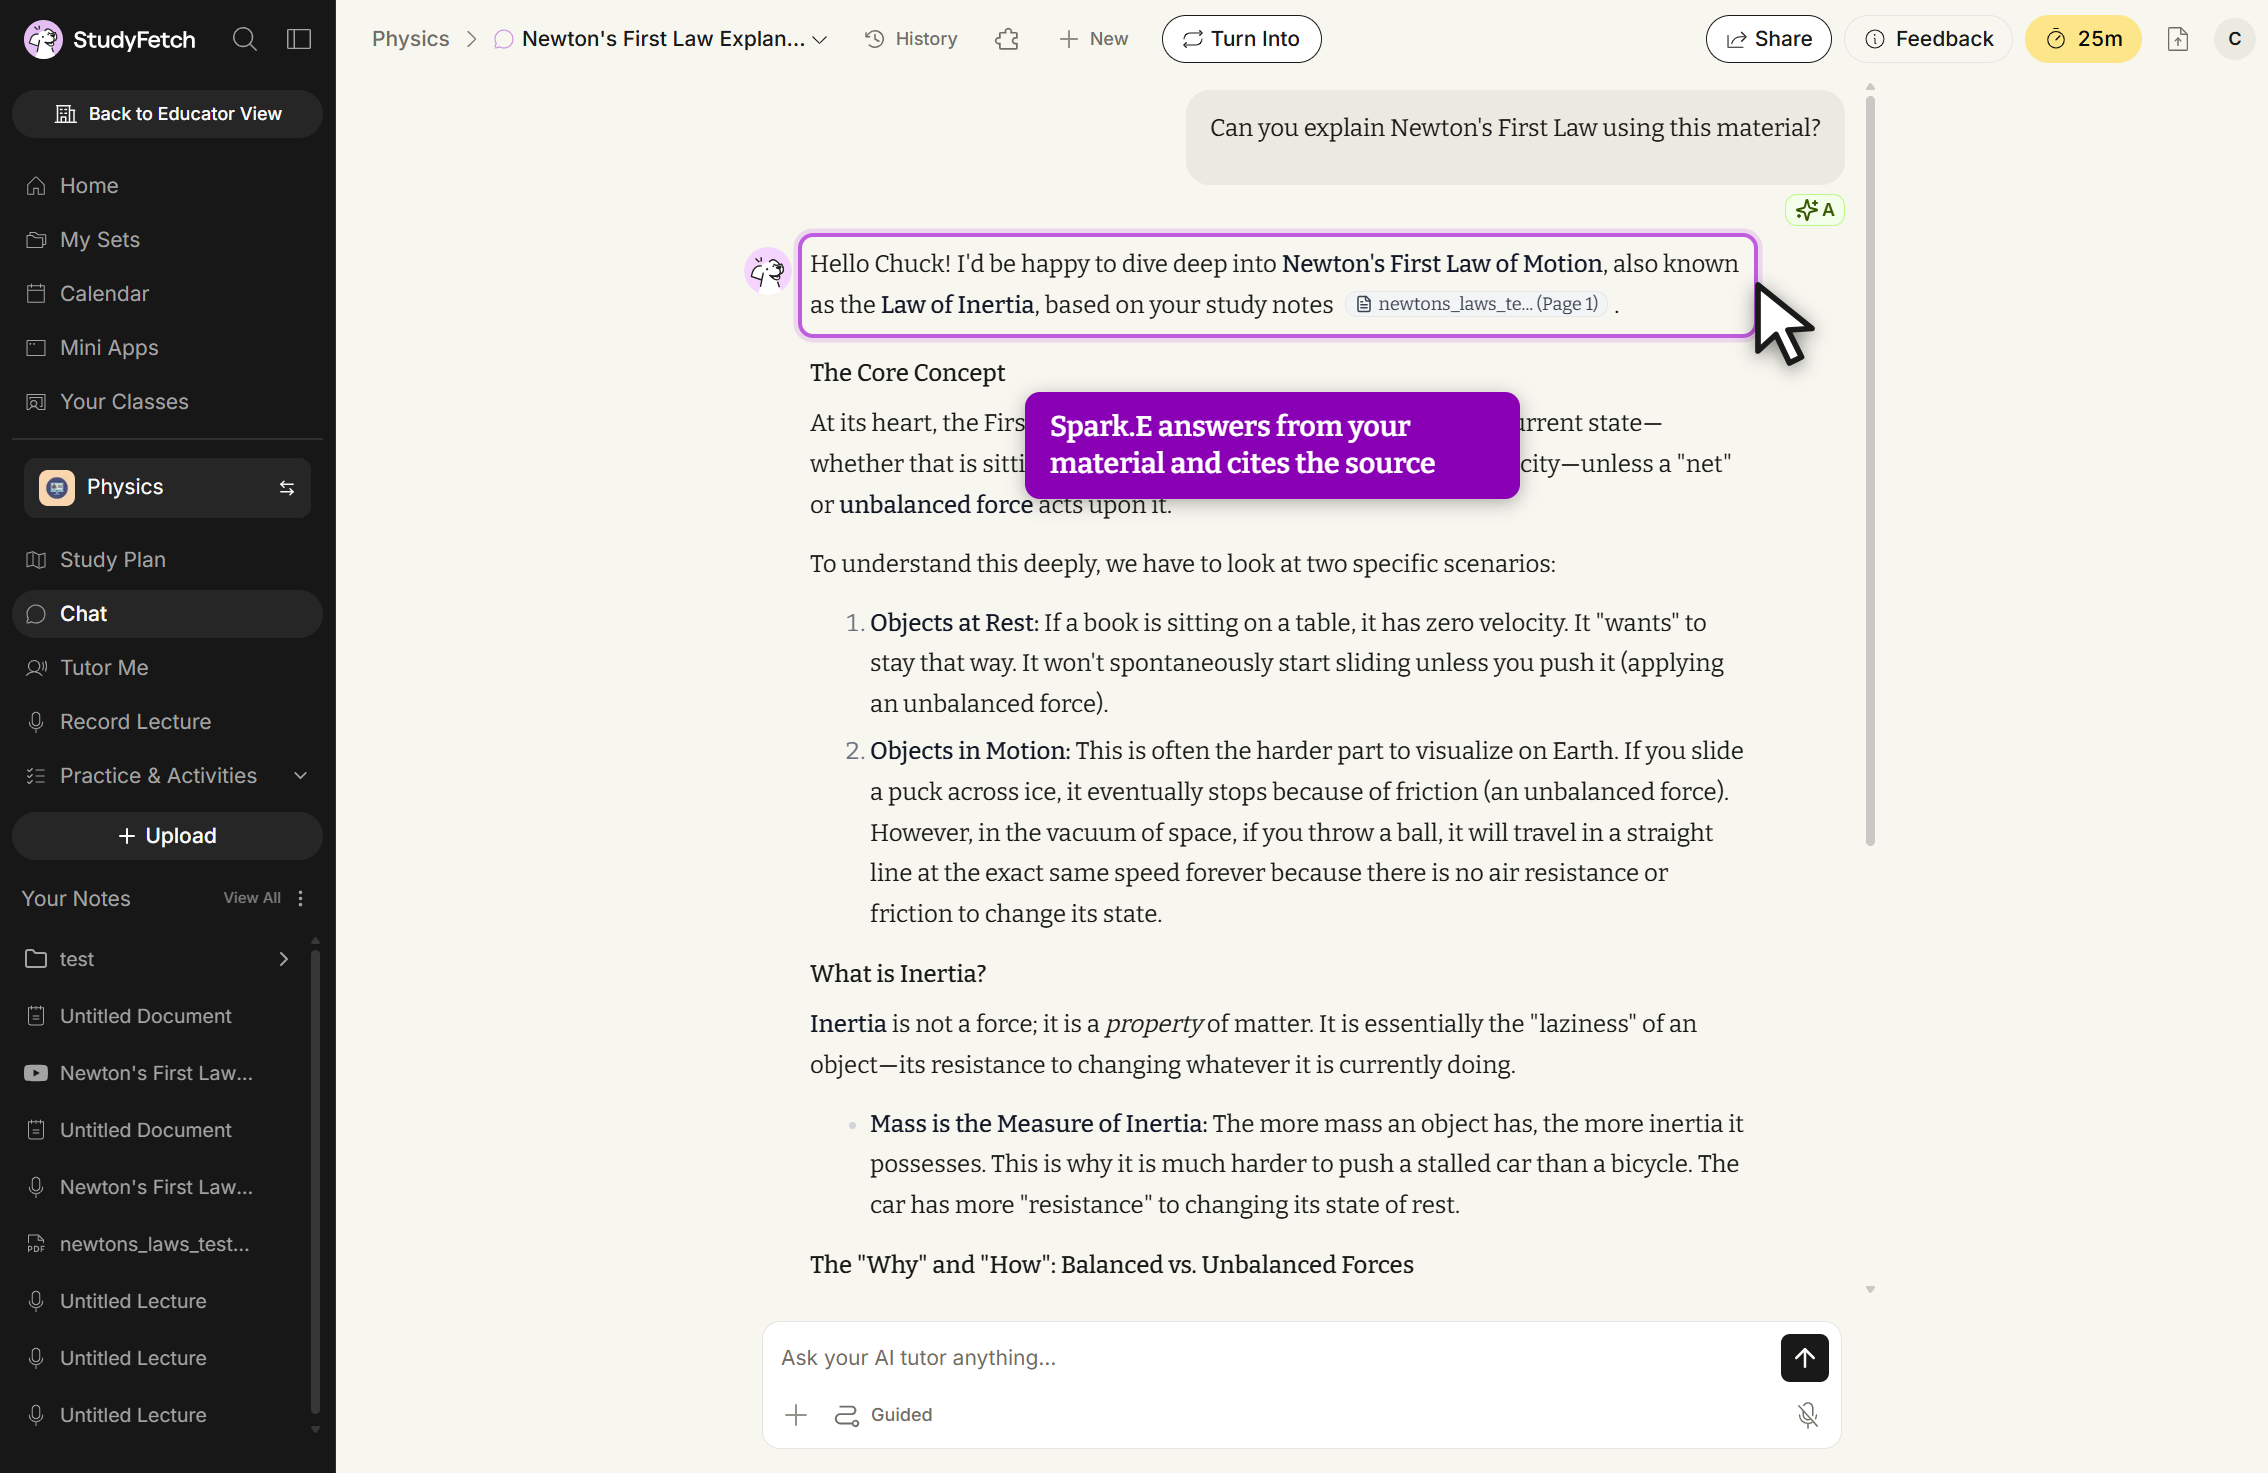Send the message with arrow button
Image resolution: width=2268 pixels, height=1473 pixels.
tap(1805, 1358)
